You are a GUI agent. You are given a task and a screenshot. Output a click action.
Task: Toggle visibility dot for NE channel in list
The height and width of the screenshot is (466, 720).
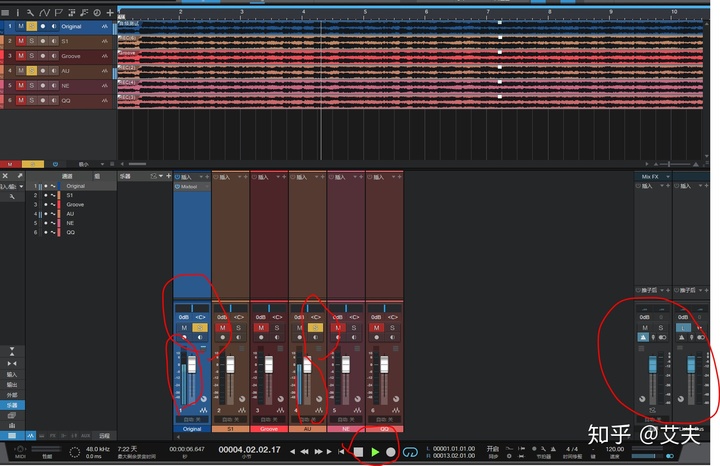[45, 223]
